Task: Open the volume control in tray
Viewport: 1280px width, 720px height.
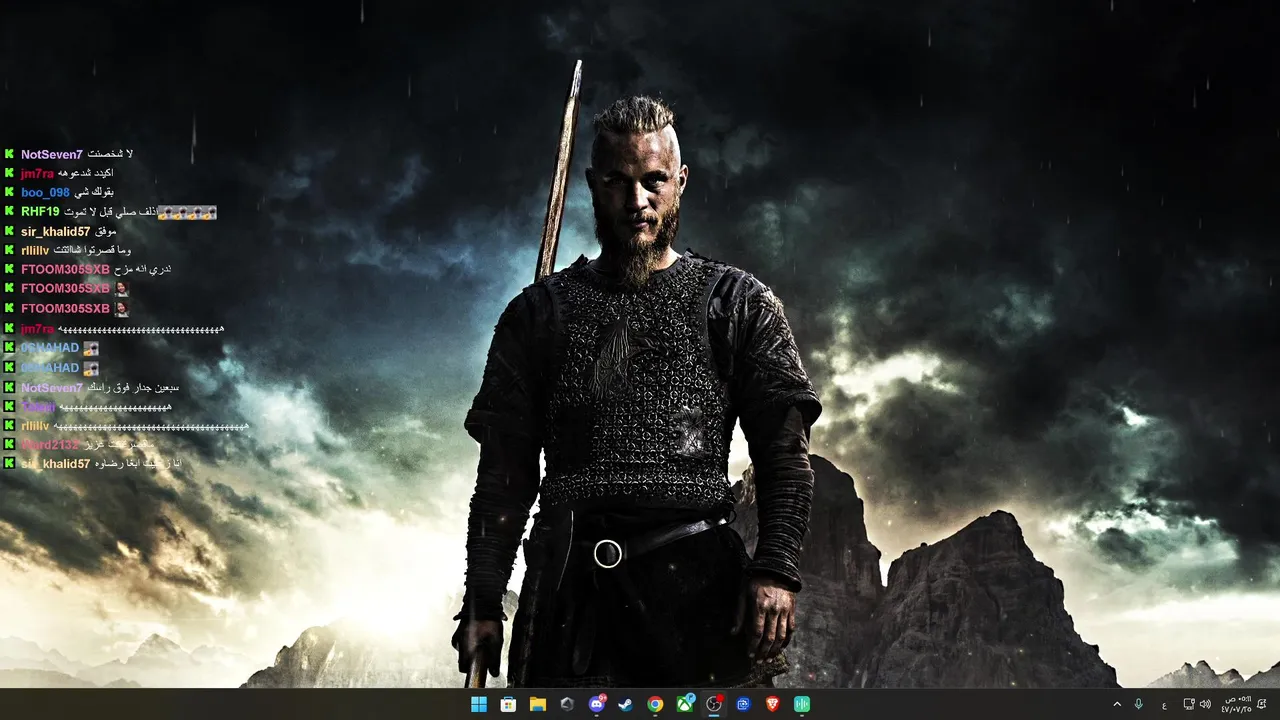Action: 1205,704
